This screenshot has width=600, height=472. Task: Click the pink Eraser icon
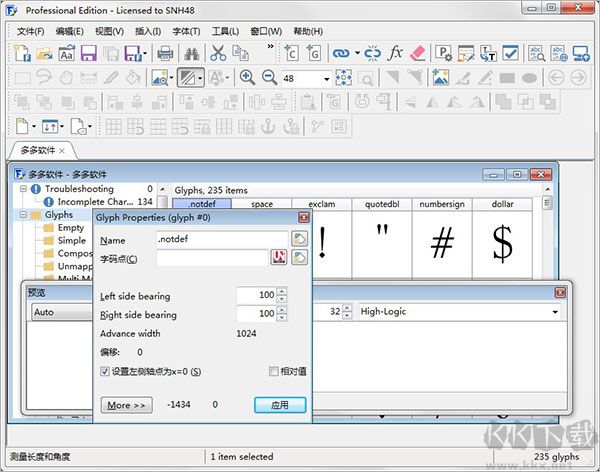point(418,53)
